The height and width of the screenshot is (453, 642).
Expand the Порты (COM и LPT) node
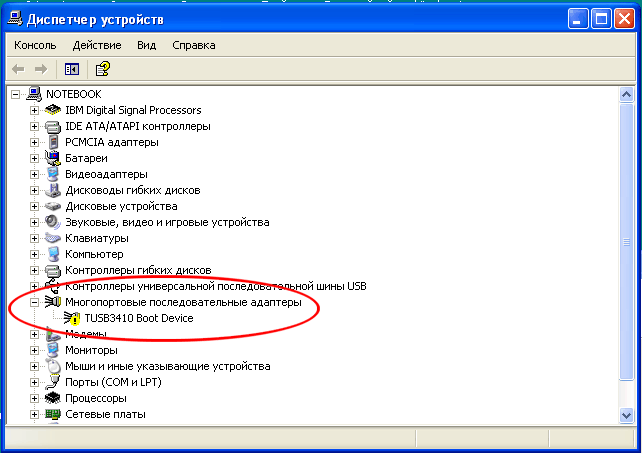[34, 383]
